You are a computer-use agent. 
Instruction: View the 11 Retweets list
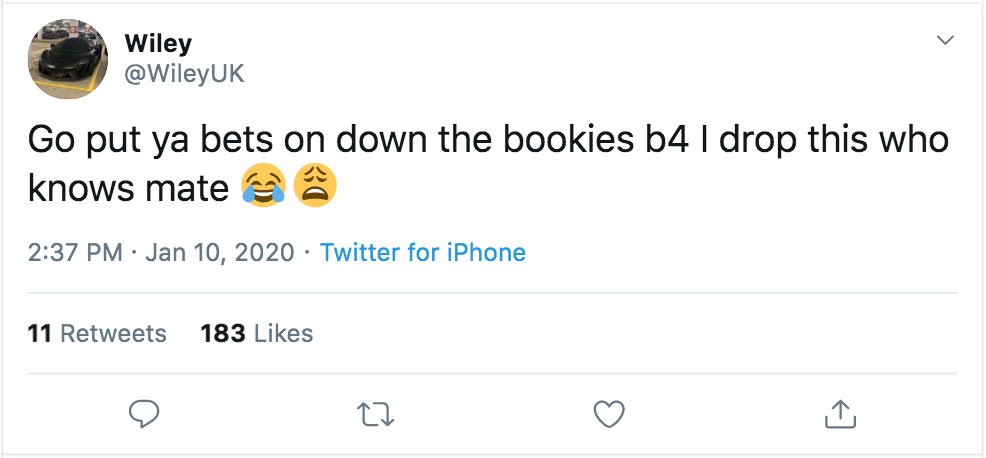(97, 333)
